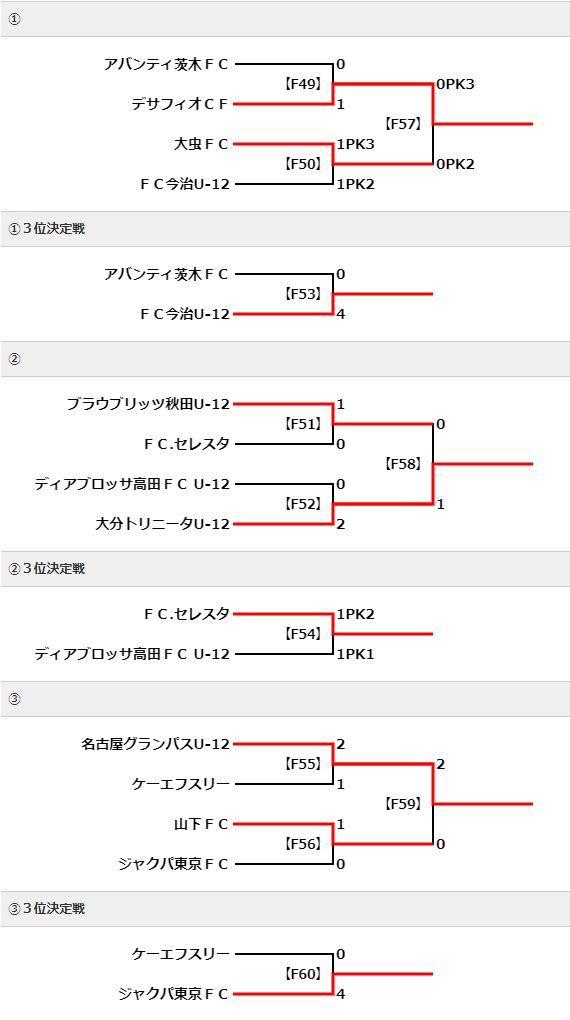
Task: Click match label F56
Action: (303, 844)
